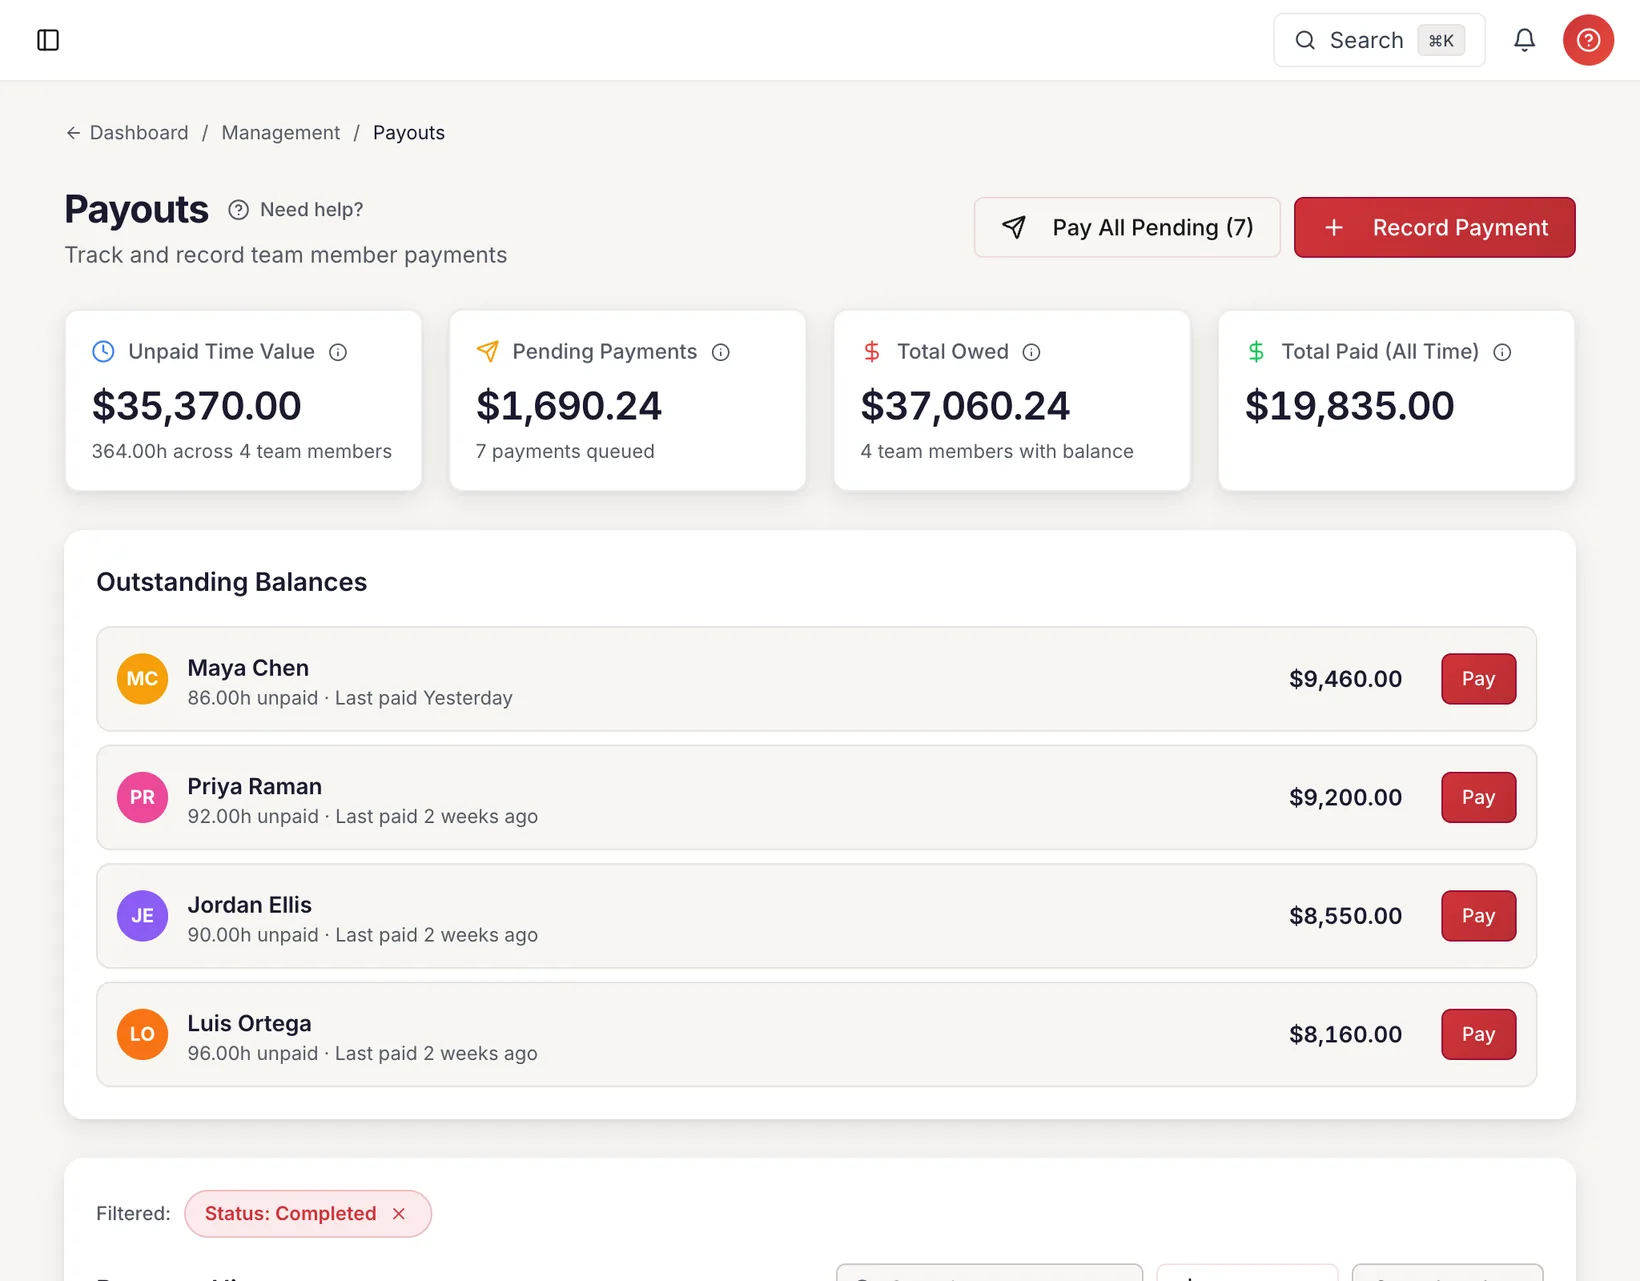Show info for Pending Payments

[721, 352]
